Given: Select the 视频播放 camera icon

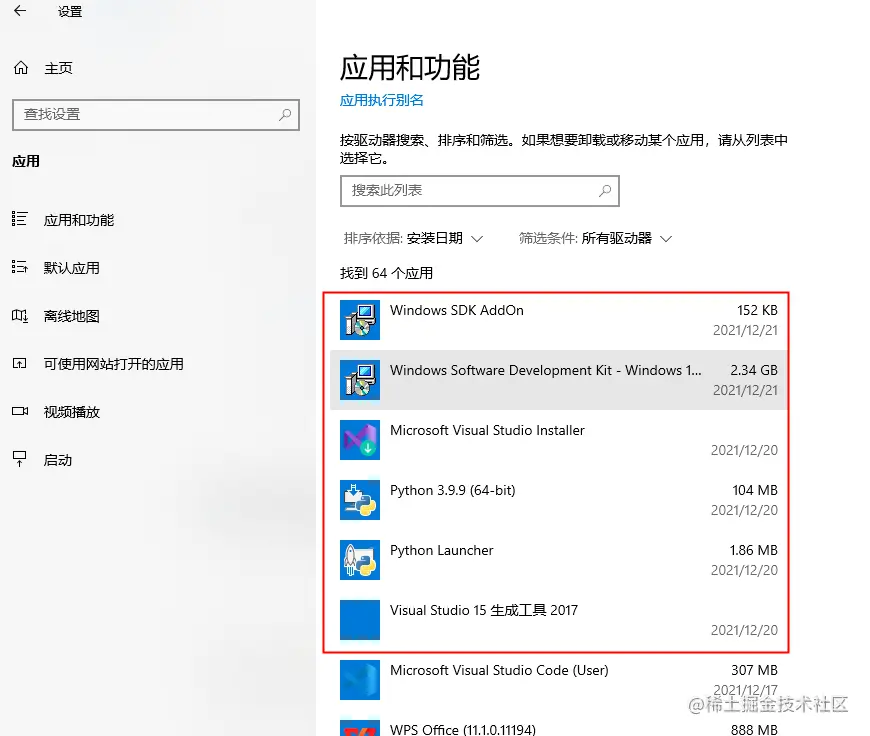Looking at the screenshot, I should pos(20,411).
